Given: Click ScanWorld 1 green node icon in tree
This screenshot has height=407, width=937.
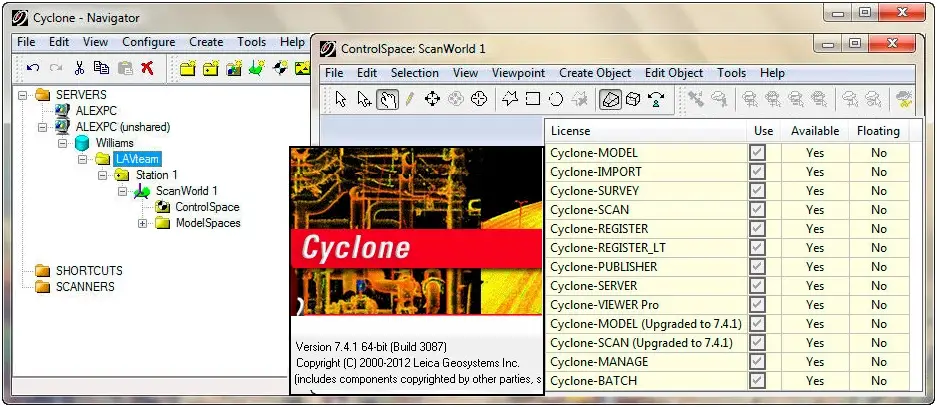Looking at the screenshot, I should [142, 191].
